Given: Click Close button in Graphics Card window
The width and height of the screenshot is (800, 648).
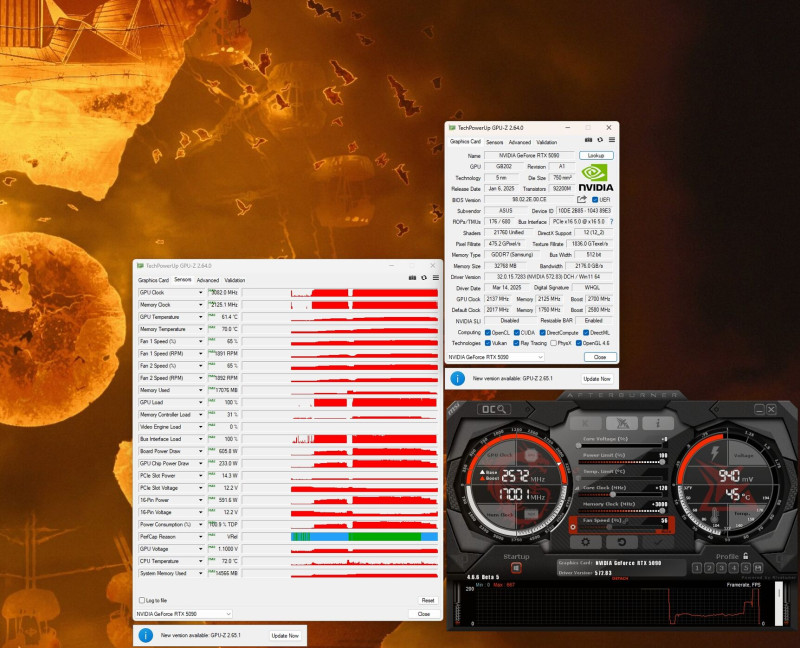Looking at the screenshot, I should 600,357.
